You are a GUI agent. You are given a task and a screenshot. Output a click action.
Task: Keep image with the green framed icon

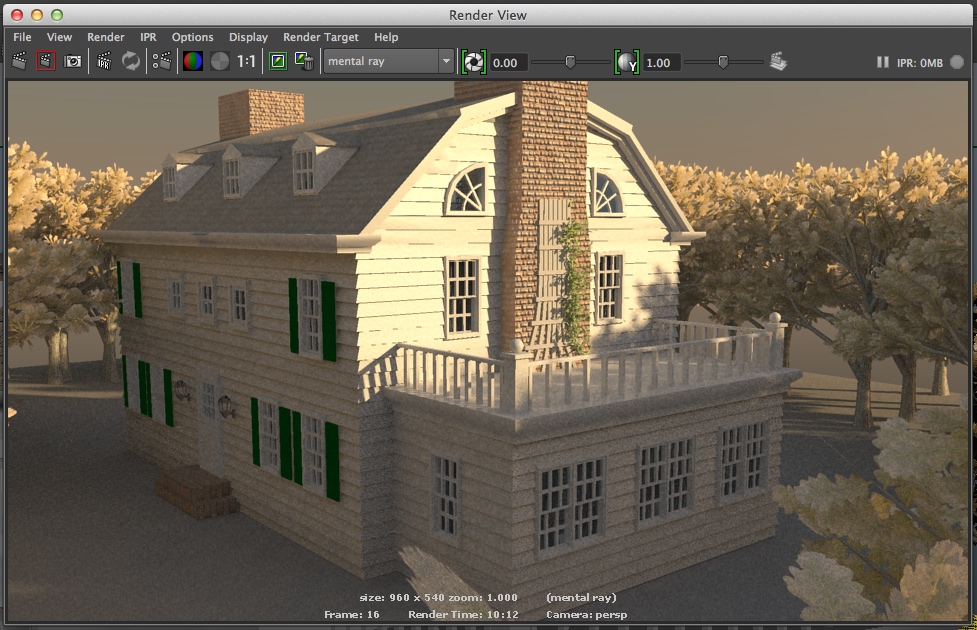[278, 61]
